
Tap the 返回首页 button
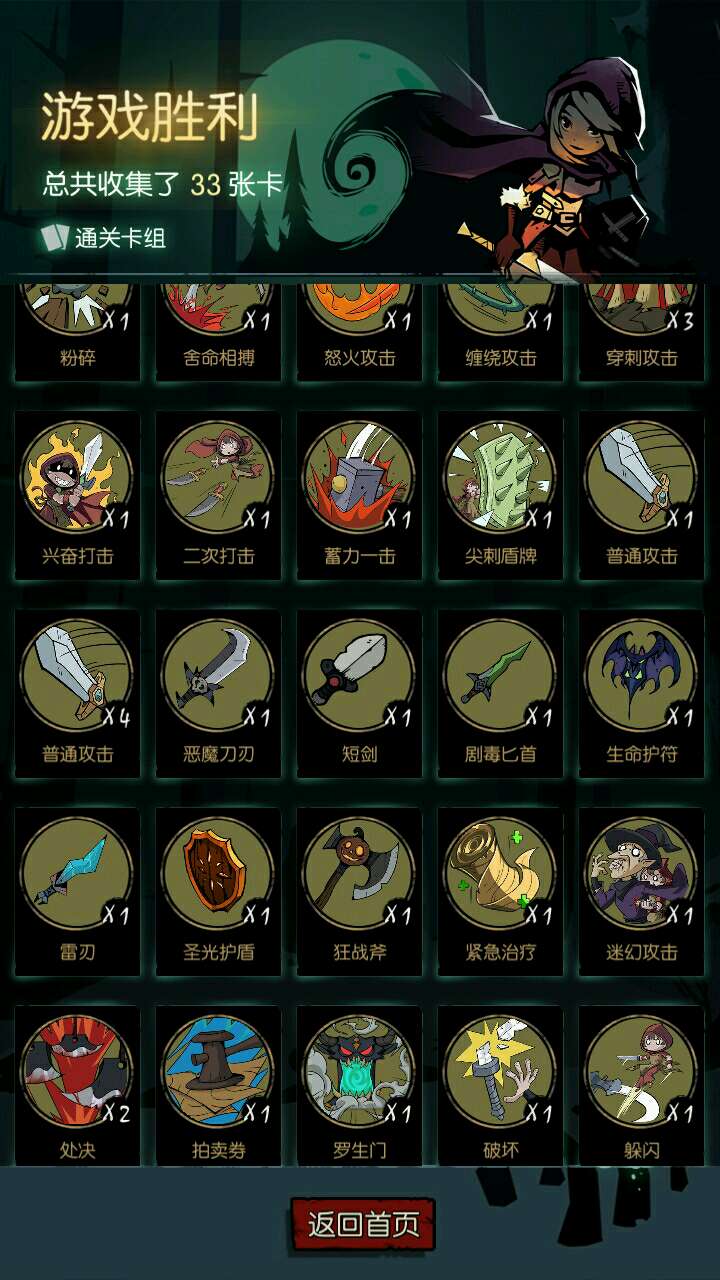click(363, 1224)
